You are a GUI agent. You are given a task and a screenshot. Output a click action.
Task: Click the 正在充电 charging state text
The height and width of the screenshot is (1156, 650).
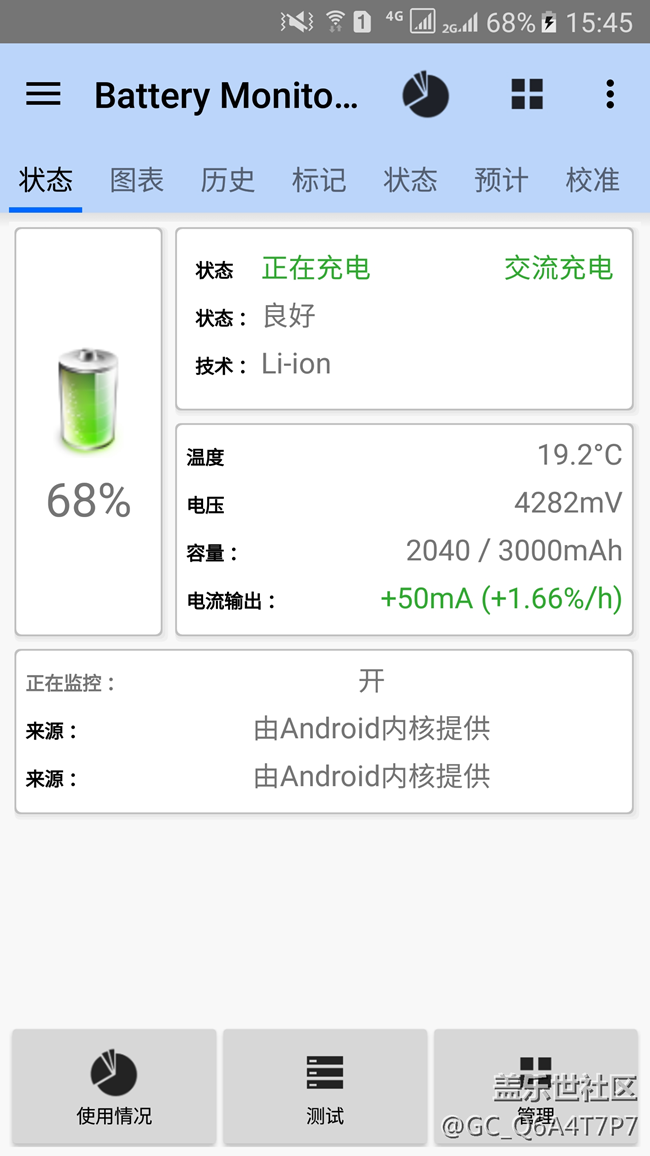tap(315, 268)
